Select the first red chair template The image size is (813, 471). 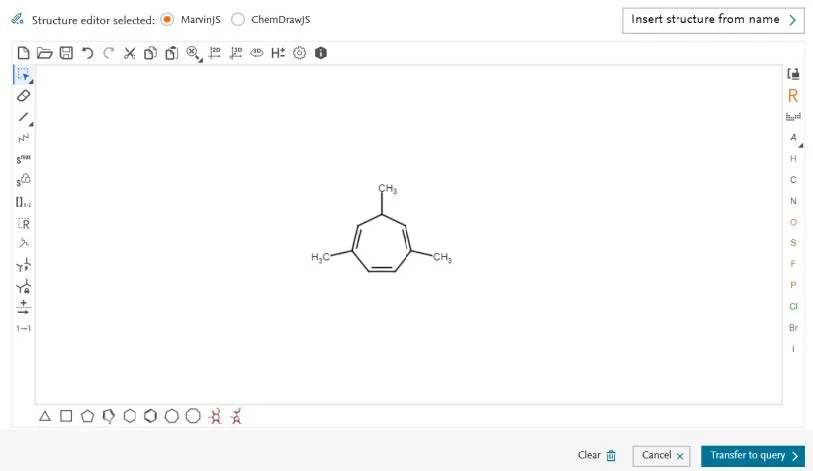215,416
